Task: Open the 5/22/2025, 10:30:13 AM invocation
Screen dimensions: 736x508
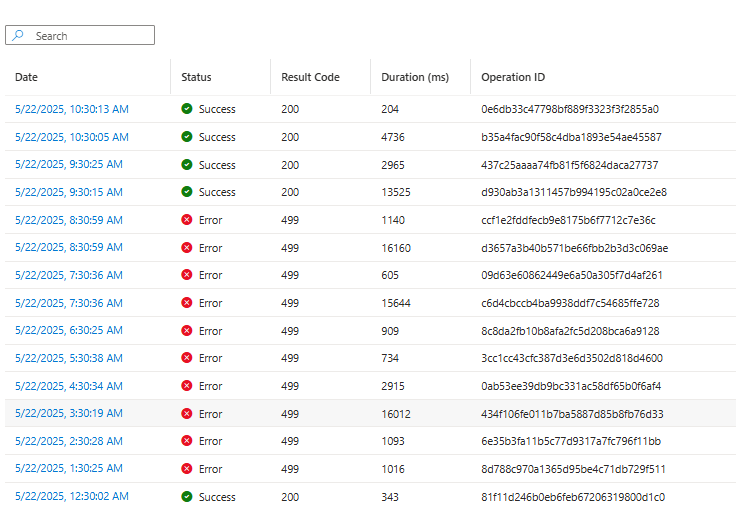Action: (72, 109)
